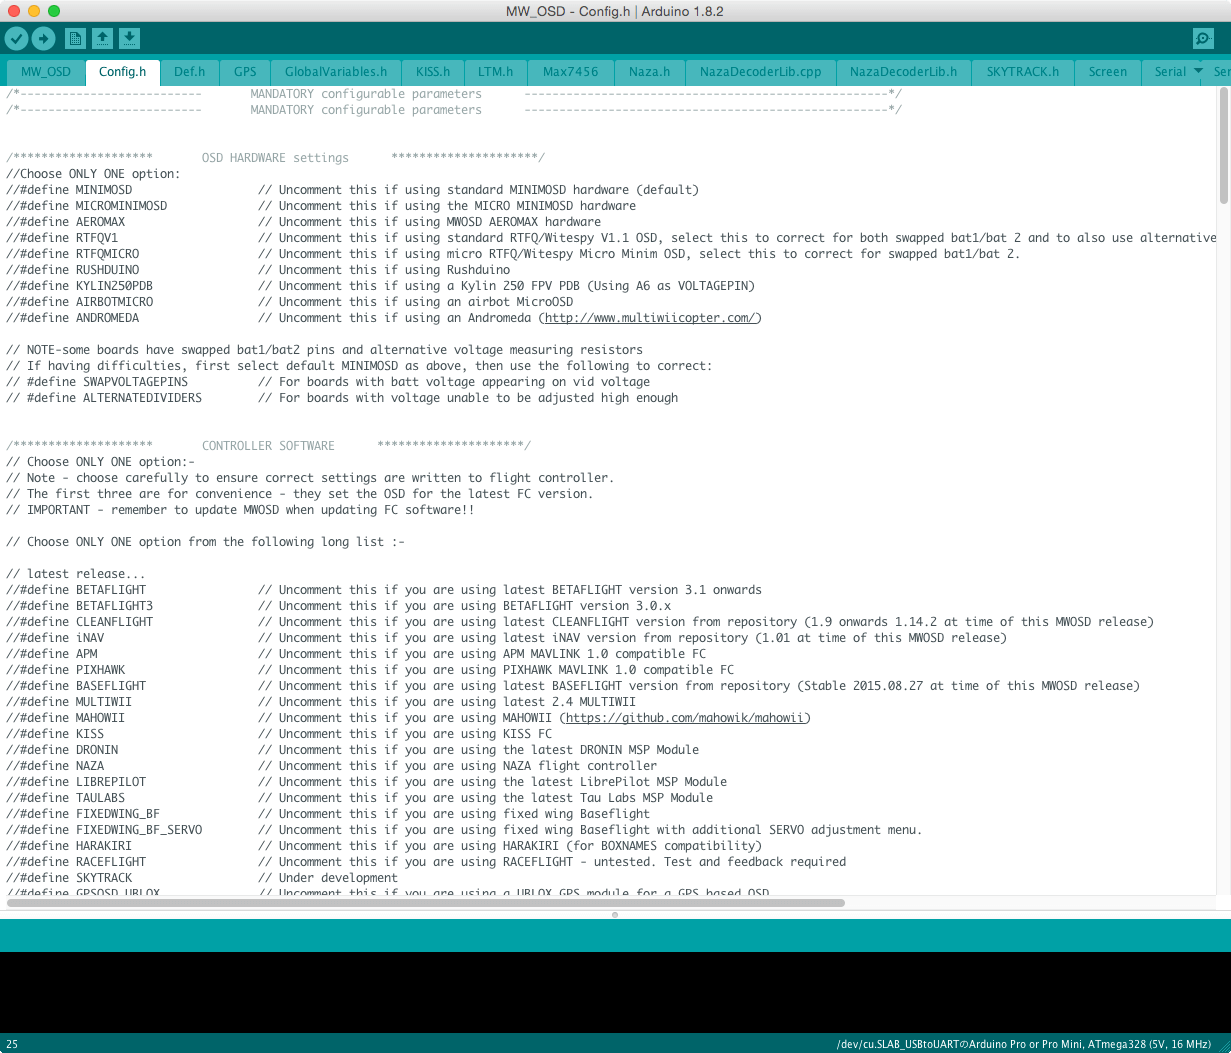
Task: Click the 'CONTROLLER SOFTWARE' heading comment
Action: 268,446
